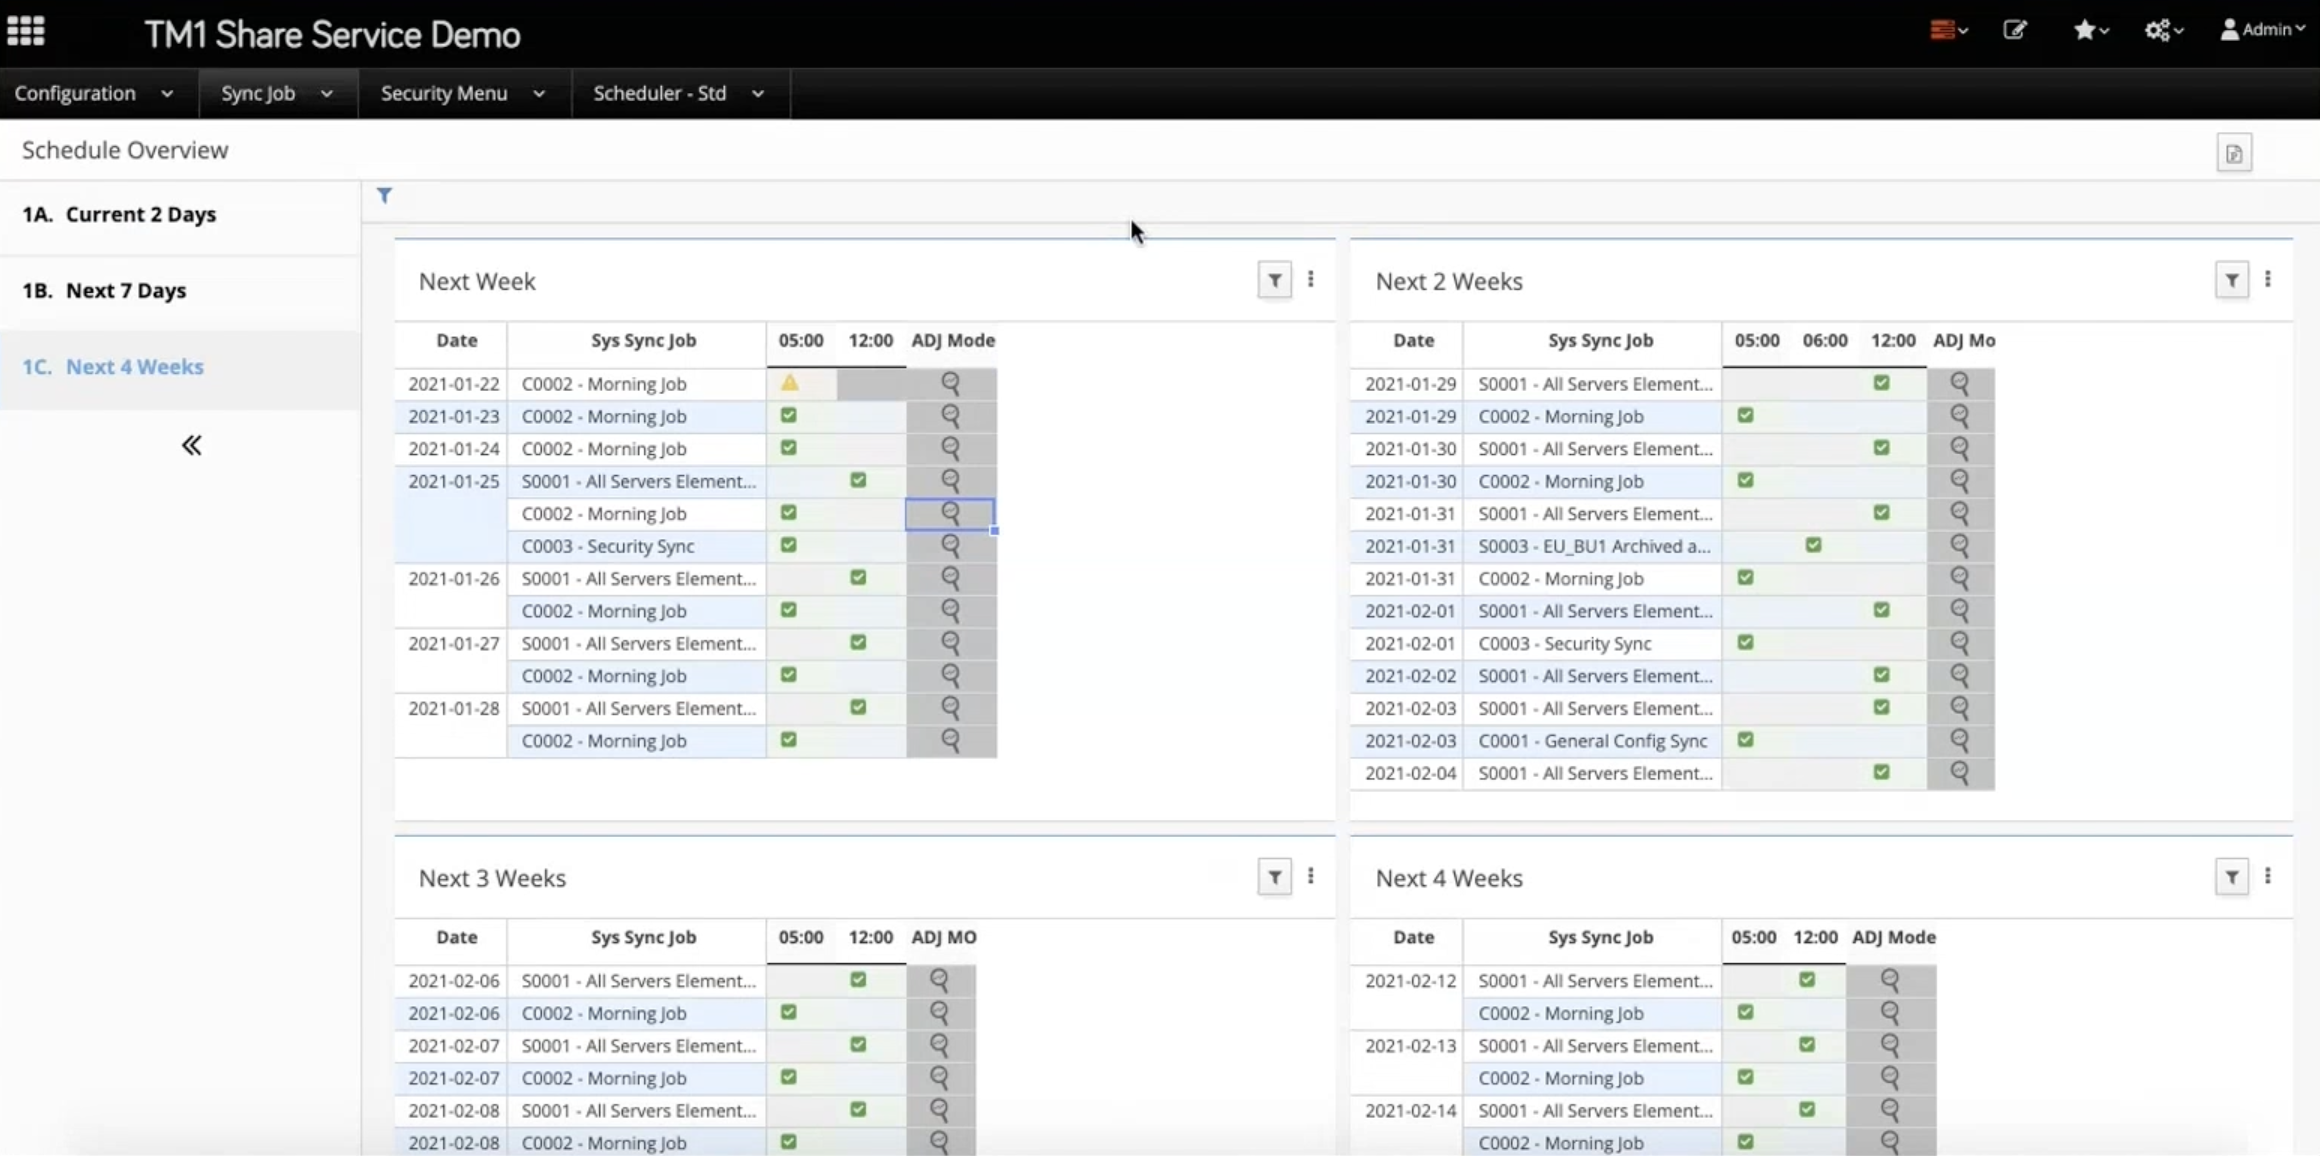
Task: Toggle 06:00 checkbox for S0003 EU_BU1 Archived
Action: [1813, 545]
